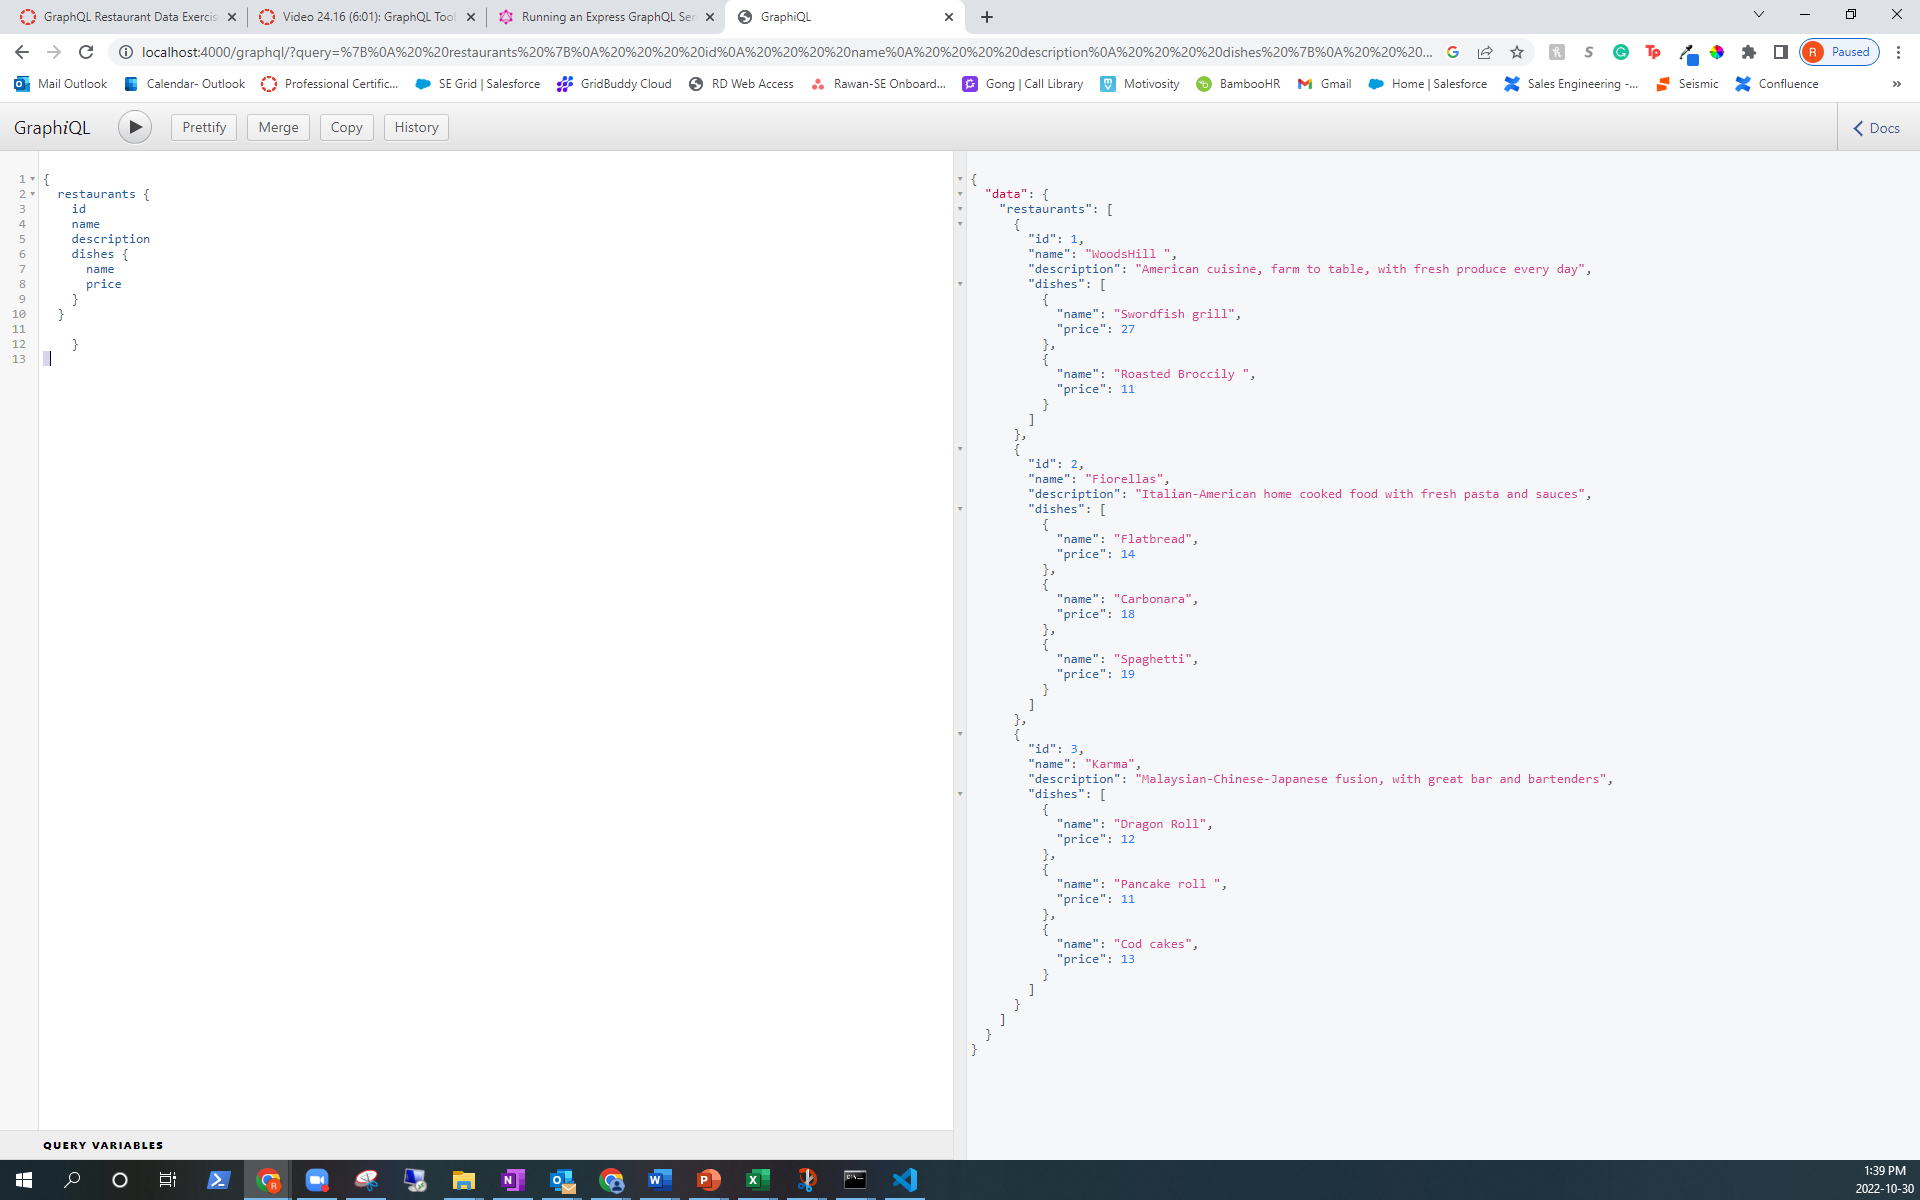View site information icon in address bar
The height and width of the screenshot is (1200, 1920).
(x=126, y=52)
